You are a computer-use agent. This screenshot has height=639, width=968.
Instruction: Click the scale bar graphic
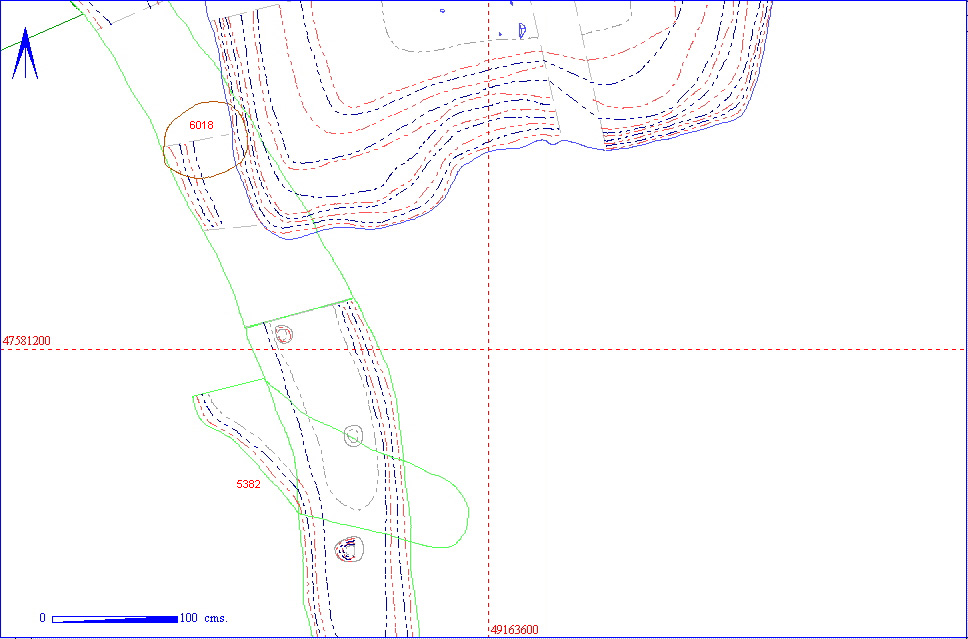[115, 619]
